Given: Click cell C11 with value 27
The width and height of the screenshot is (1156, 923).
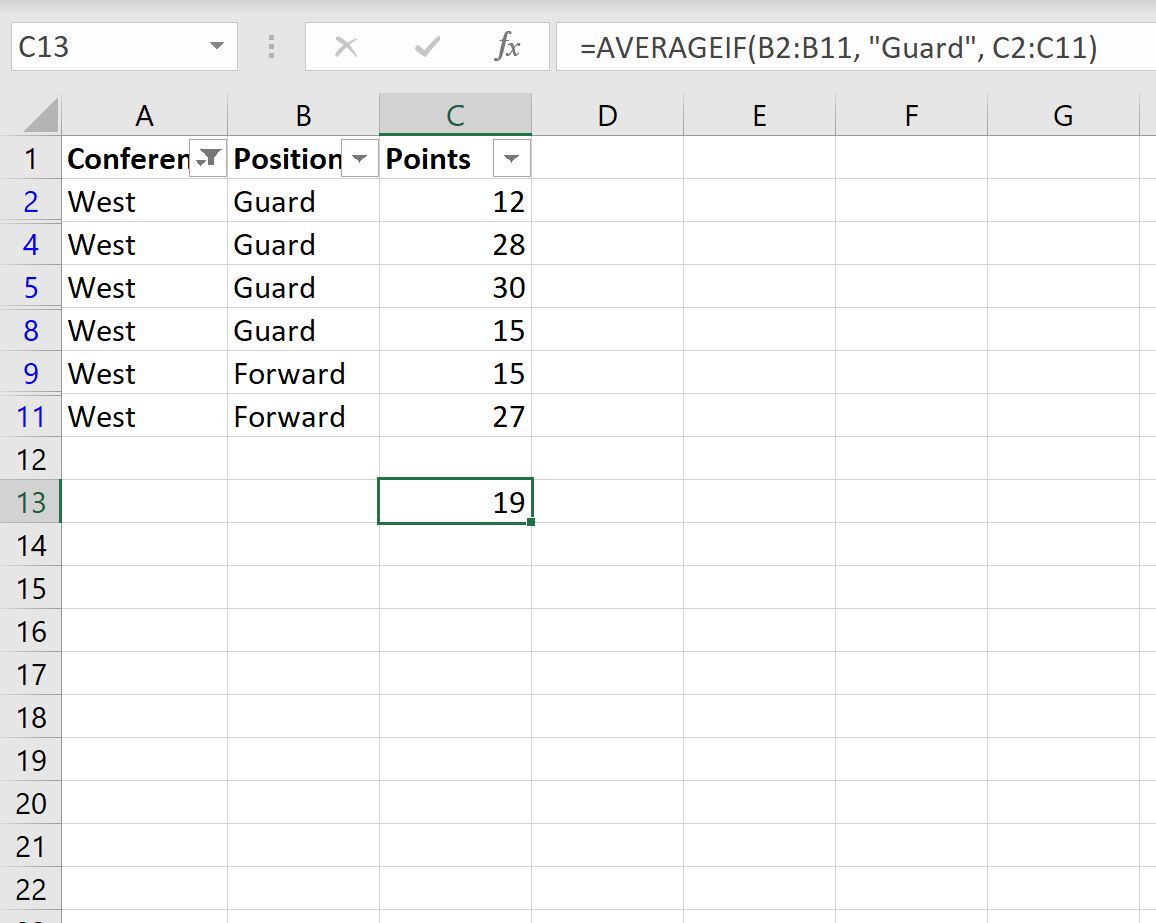Looking at the screenshot, I should tap(455, 416).
